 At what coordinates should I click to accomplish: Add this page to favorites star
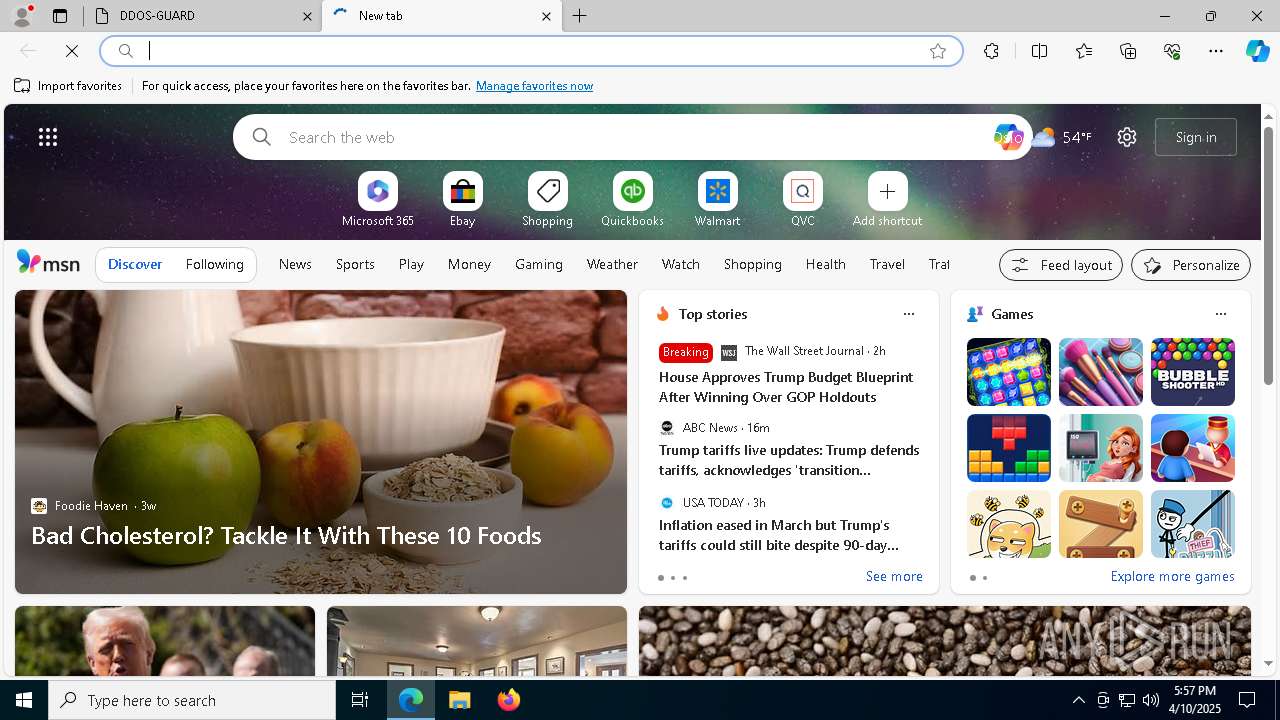(x=938, y=51)
